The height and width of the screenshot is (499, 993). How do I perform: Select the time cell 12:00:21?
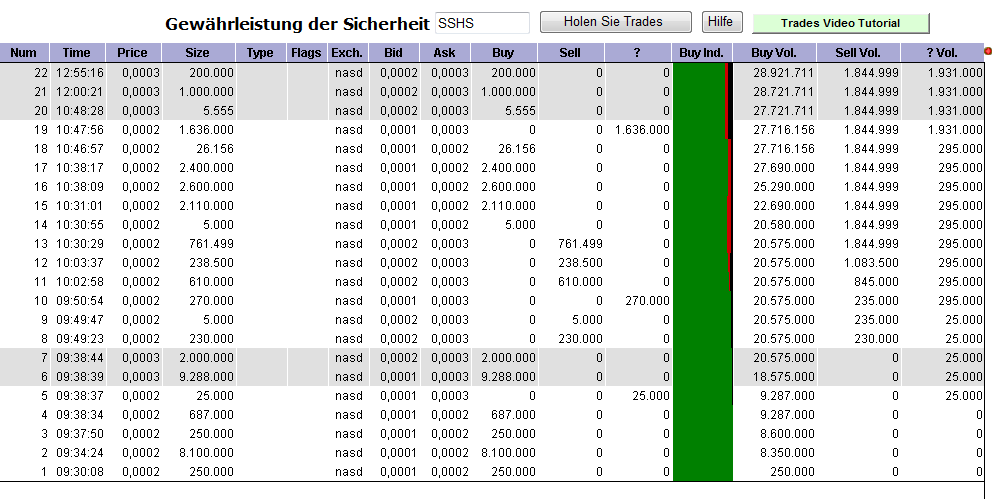click(x=80, y=92)
